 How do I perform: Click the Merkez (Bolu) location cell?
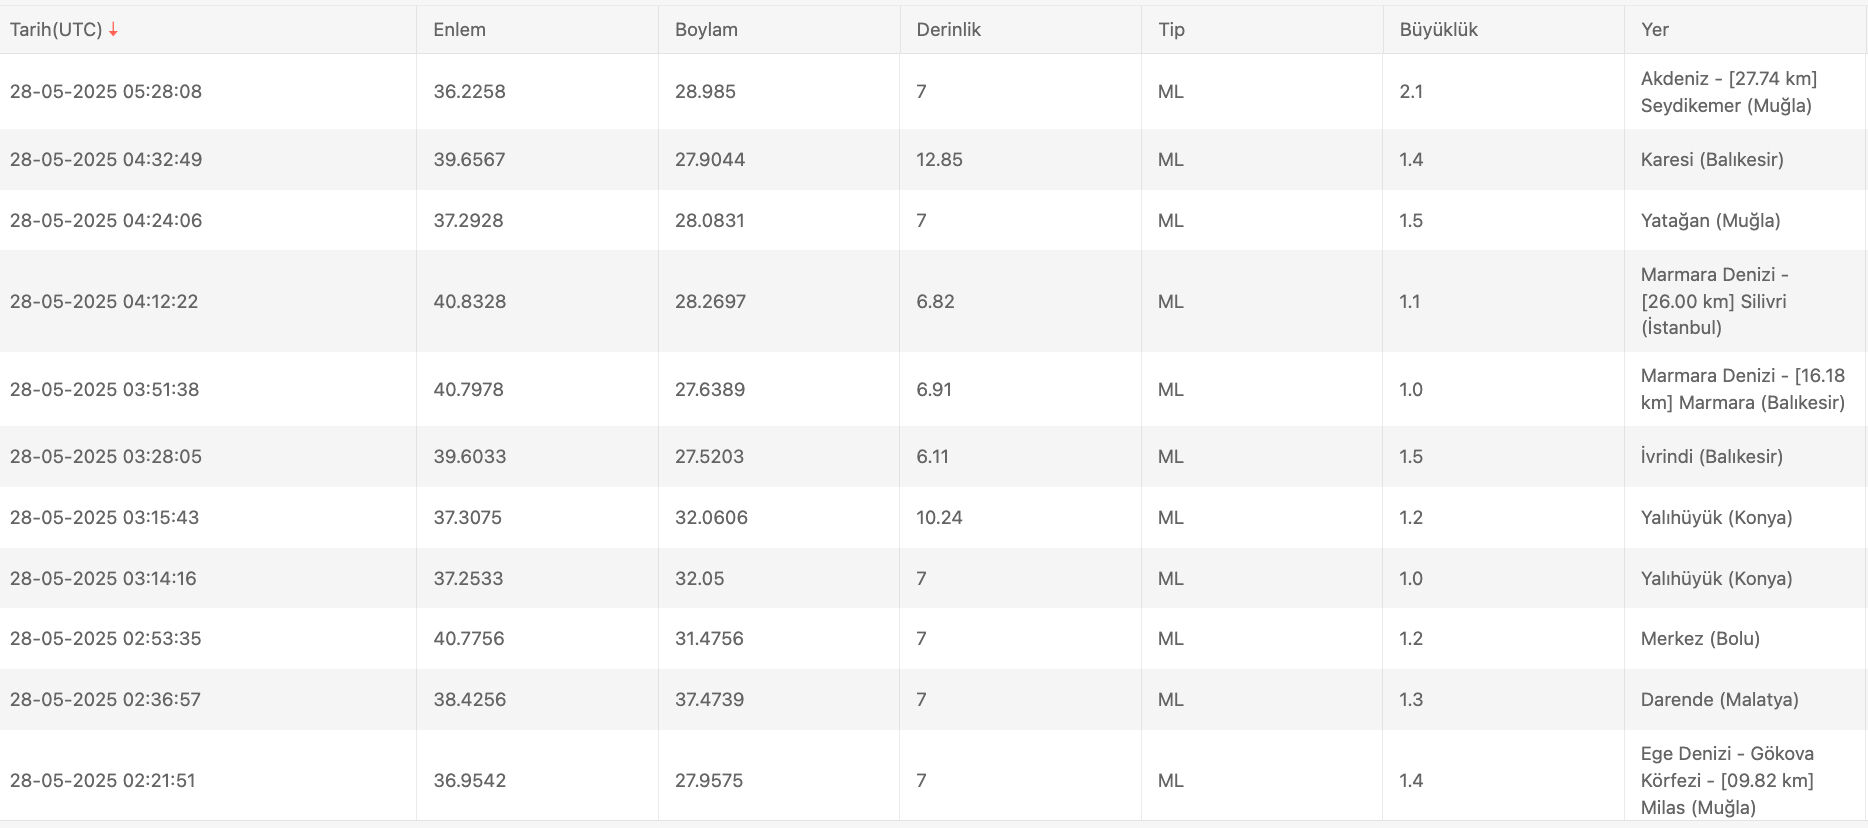(x=1700, y=639)
